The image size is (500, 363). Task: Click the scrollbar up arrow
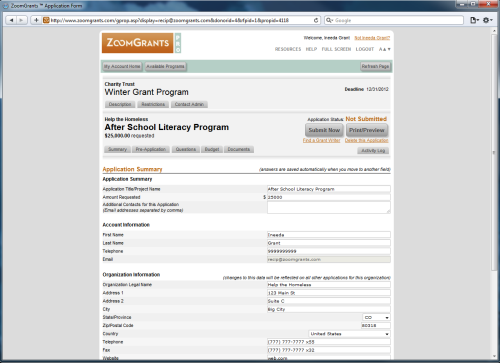(494, 31)
